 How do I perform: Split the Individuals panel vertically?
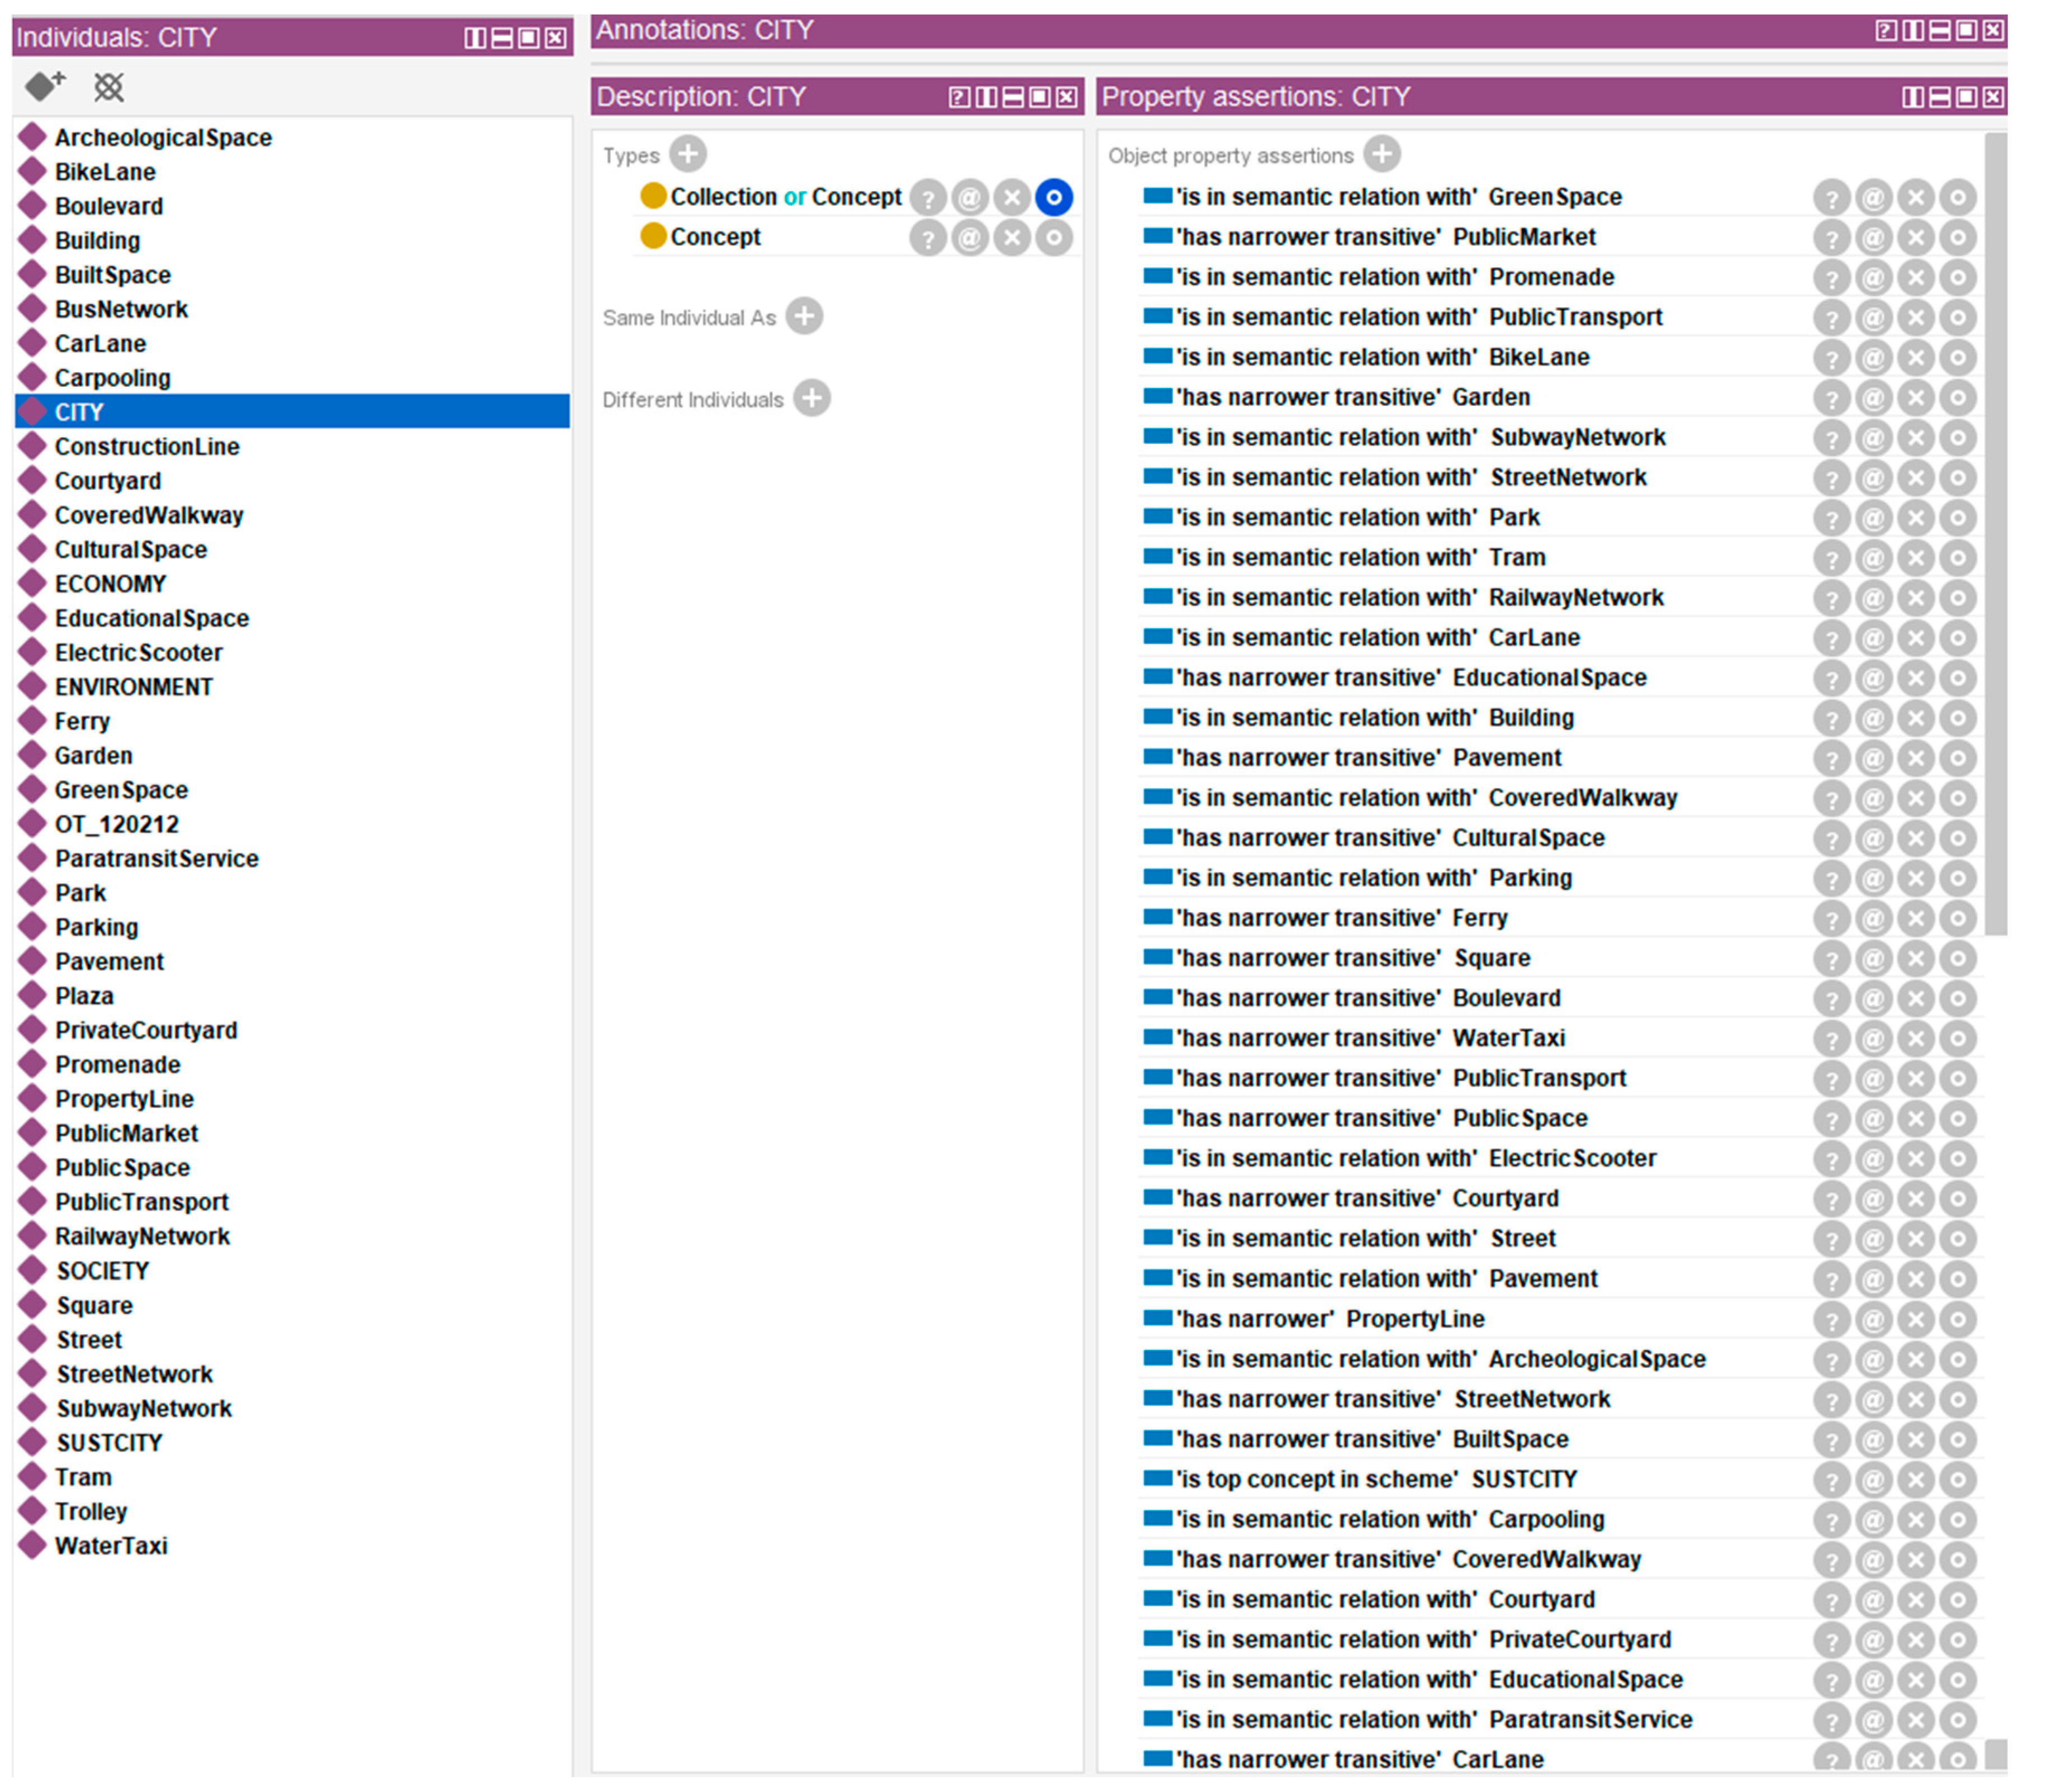click(475, 38)
